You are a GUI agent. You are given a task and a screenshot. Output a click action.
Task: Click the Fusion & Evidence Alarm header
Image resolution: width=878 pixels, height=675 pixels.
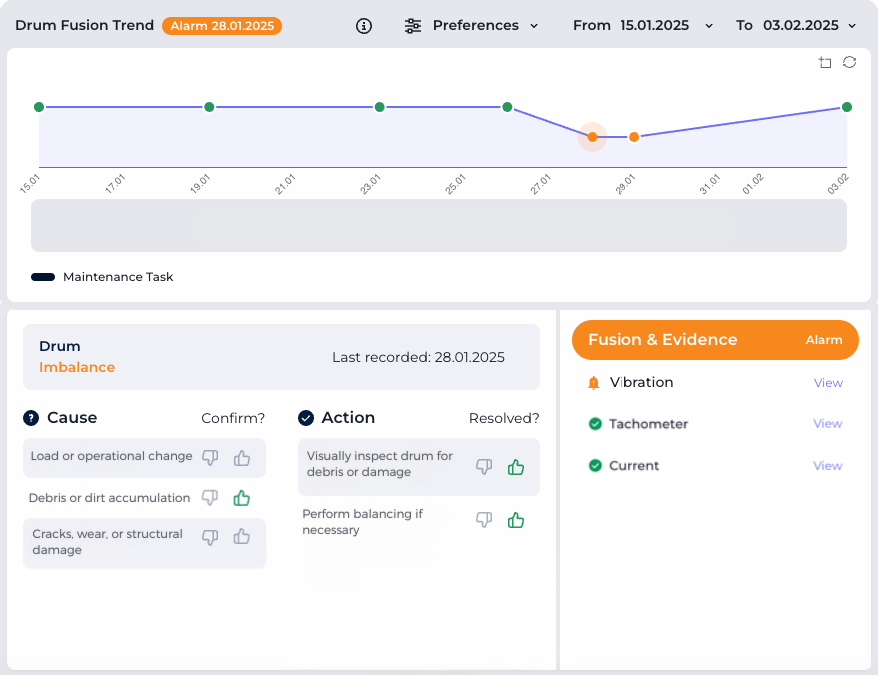(x=715, y=340)
